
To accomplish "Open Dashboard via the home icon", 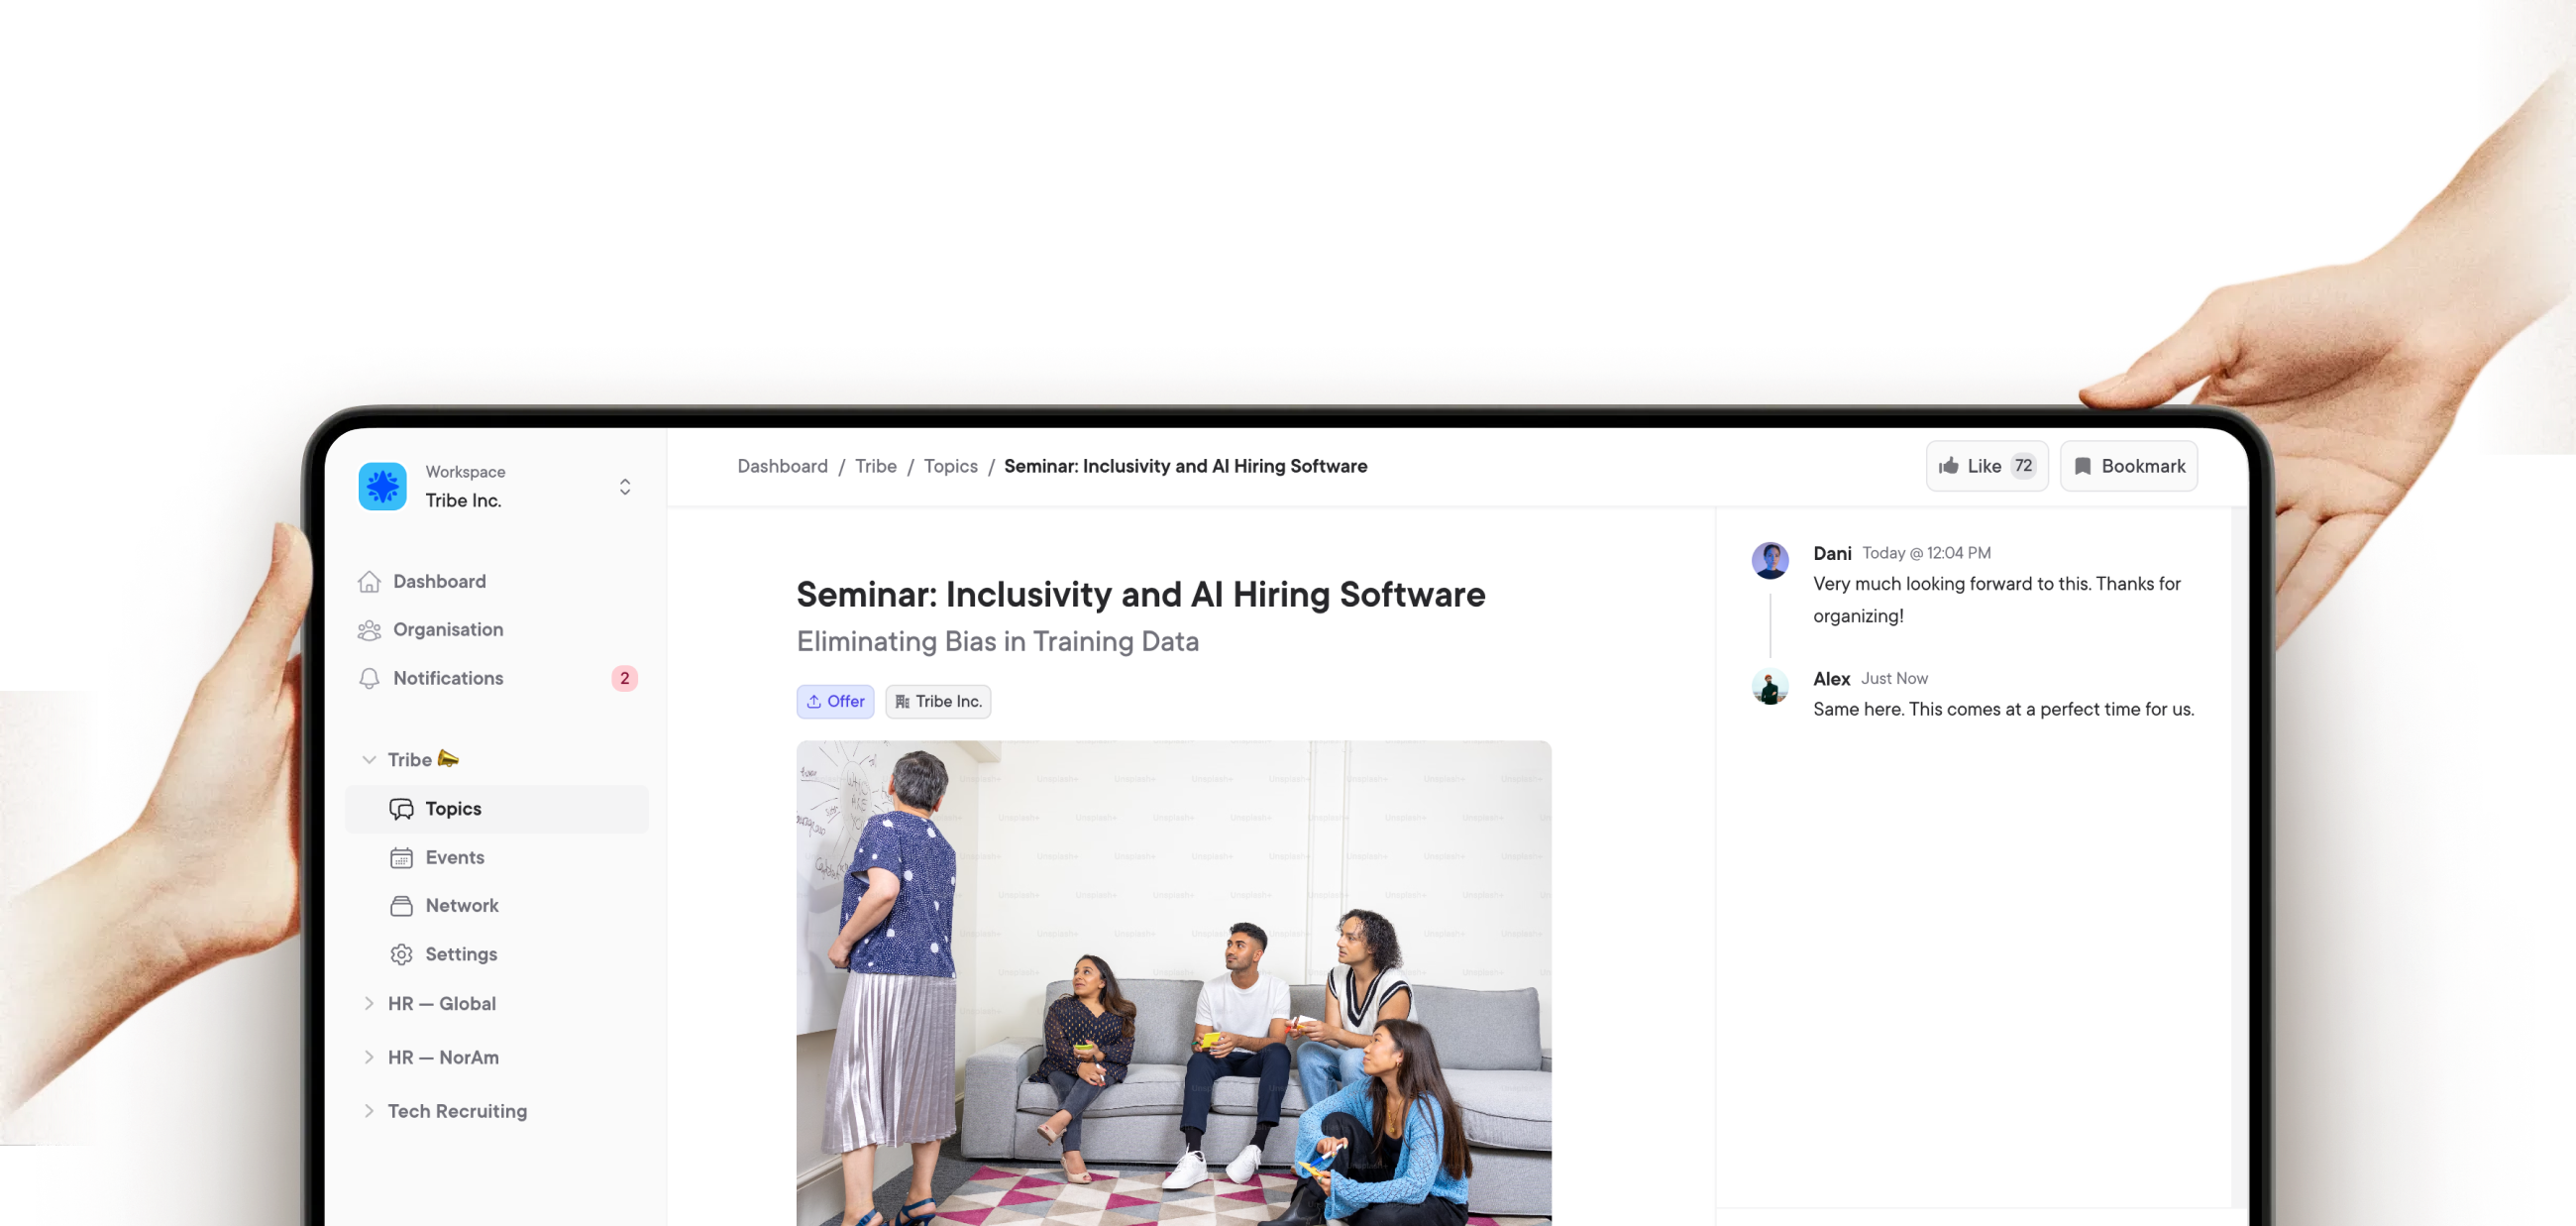I will (369, 581).
